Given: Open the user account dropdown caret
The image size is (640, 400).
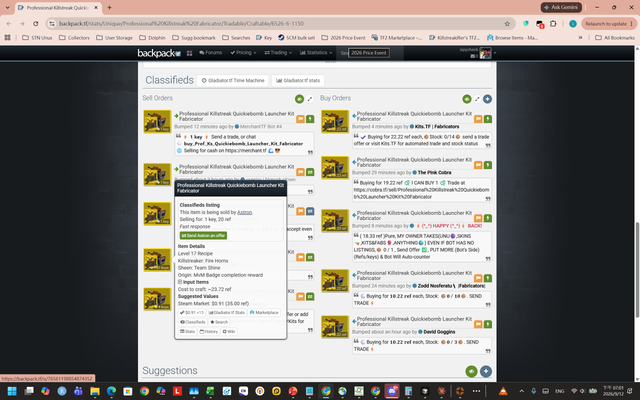Looking at the screenshot, I should pos(495,53).
